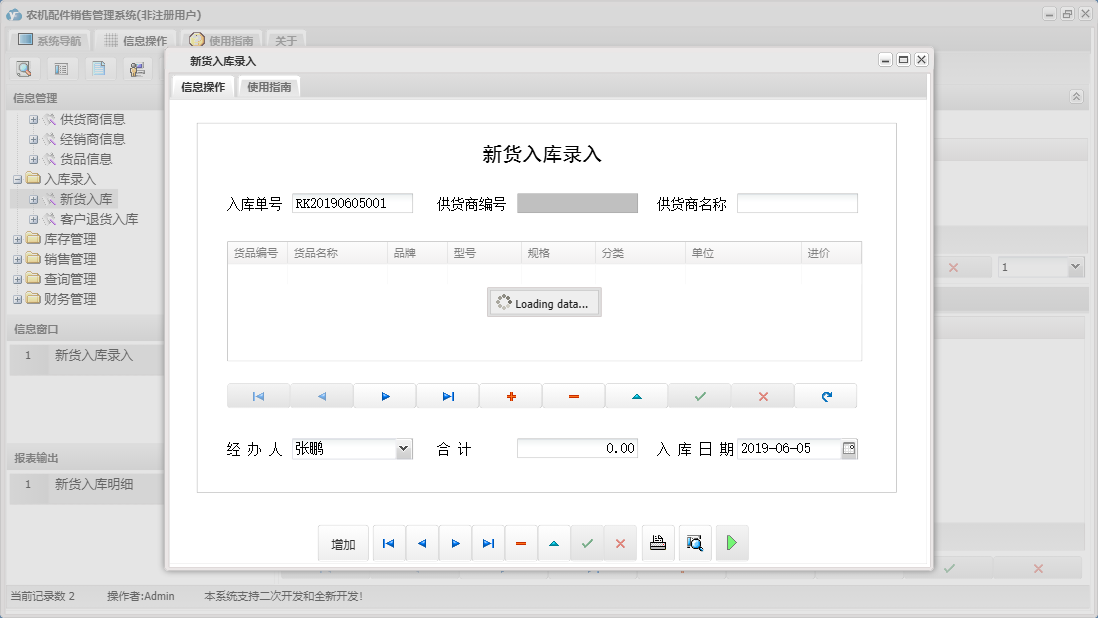This screenshot has width=1098, height=618.
Task: Collapse the 入库录入 folder in the tree
Action: pyautogui.click(x=17, y=178)
